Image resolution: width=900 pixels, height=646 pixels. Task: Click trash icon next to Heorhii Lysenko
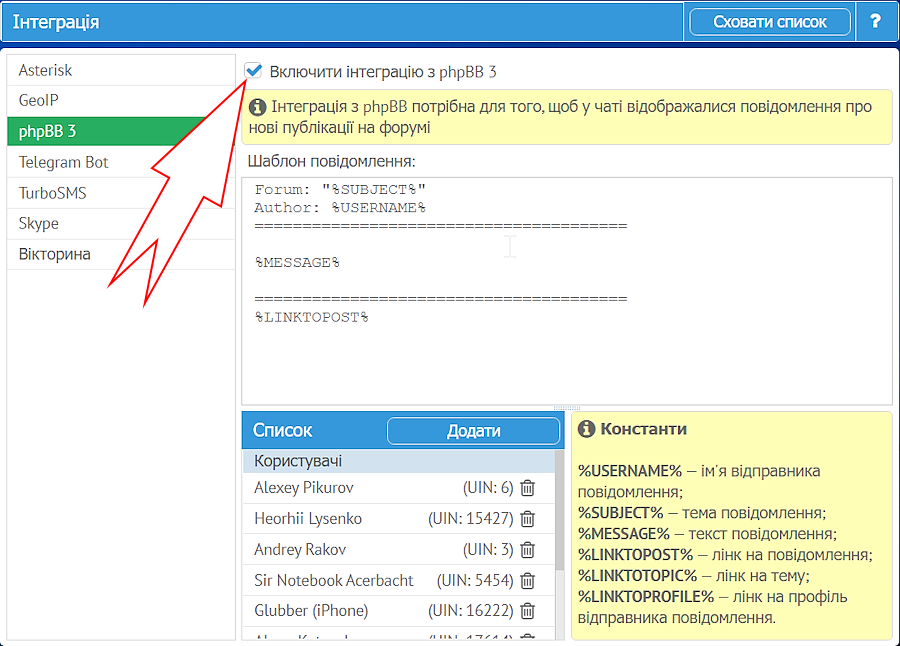pos(528,519)
